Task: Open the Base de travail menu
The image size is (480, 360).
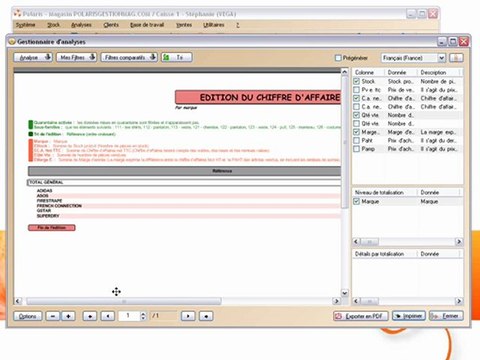Action: [x=147, y=25]
